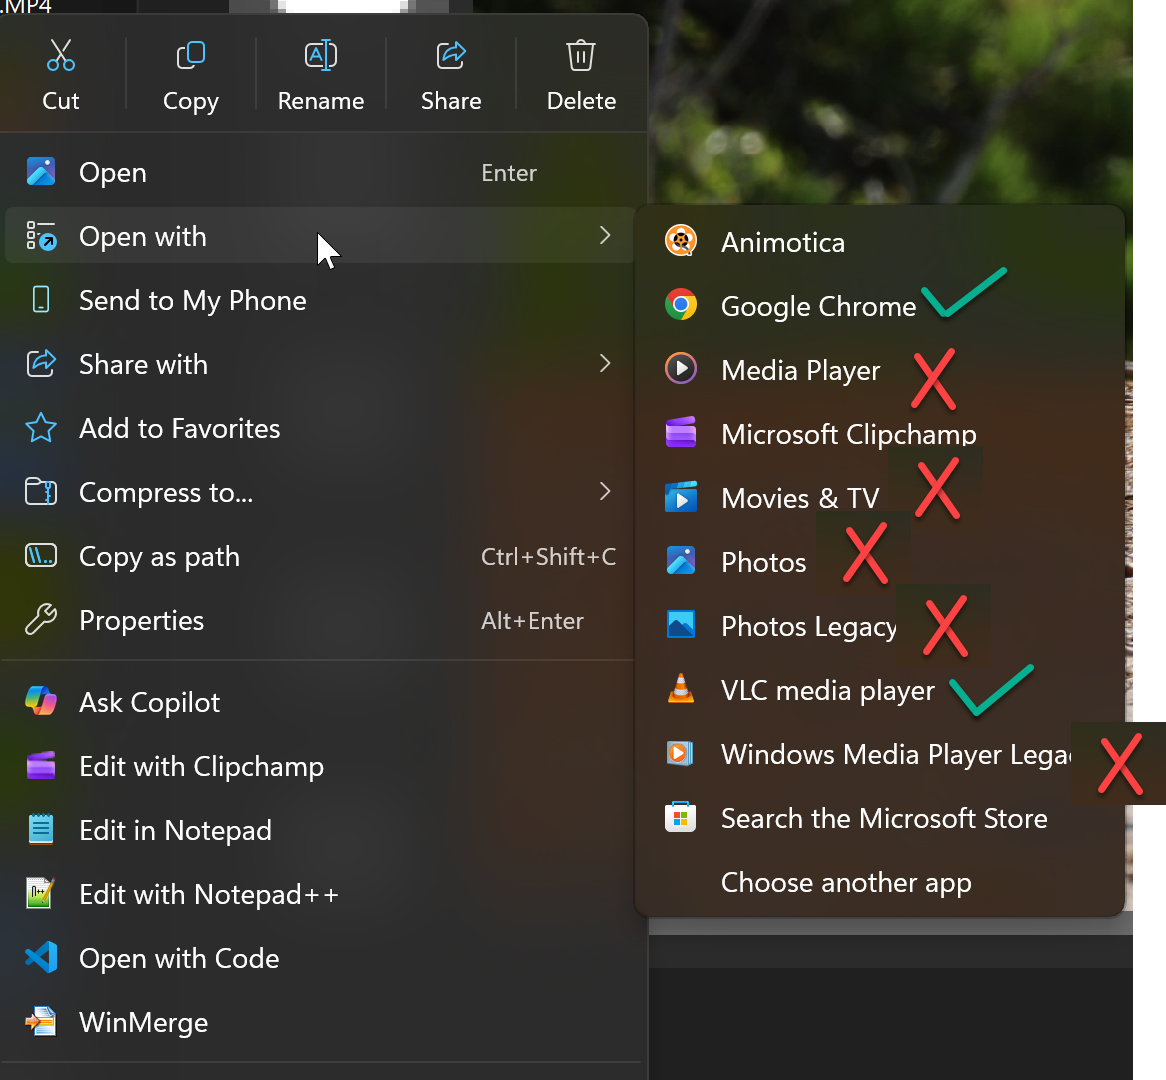Click the Microsoft Clipchamp icon in submenu
This screenshot has height=1080, width=1166.
pos(680,433)
